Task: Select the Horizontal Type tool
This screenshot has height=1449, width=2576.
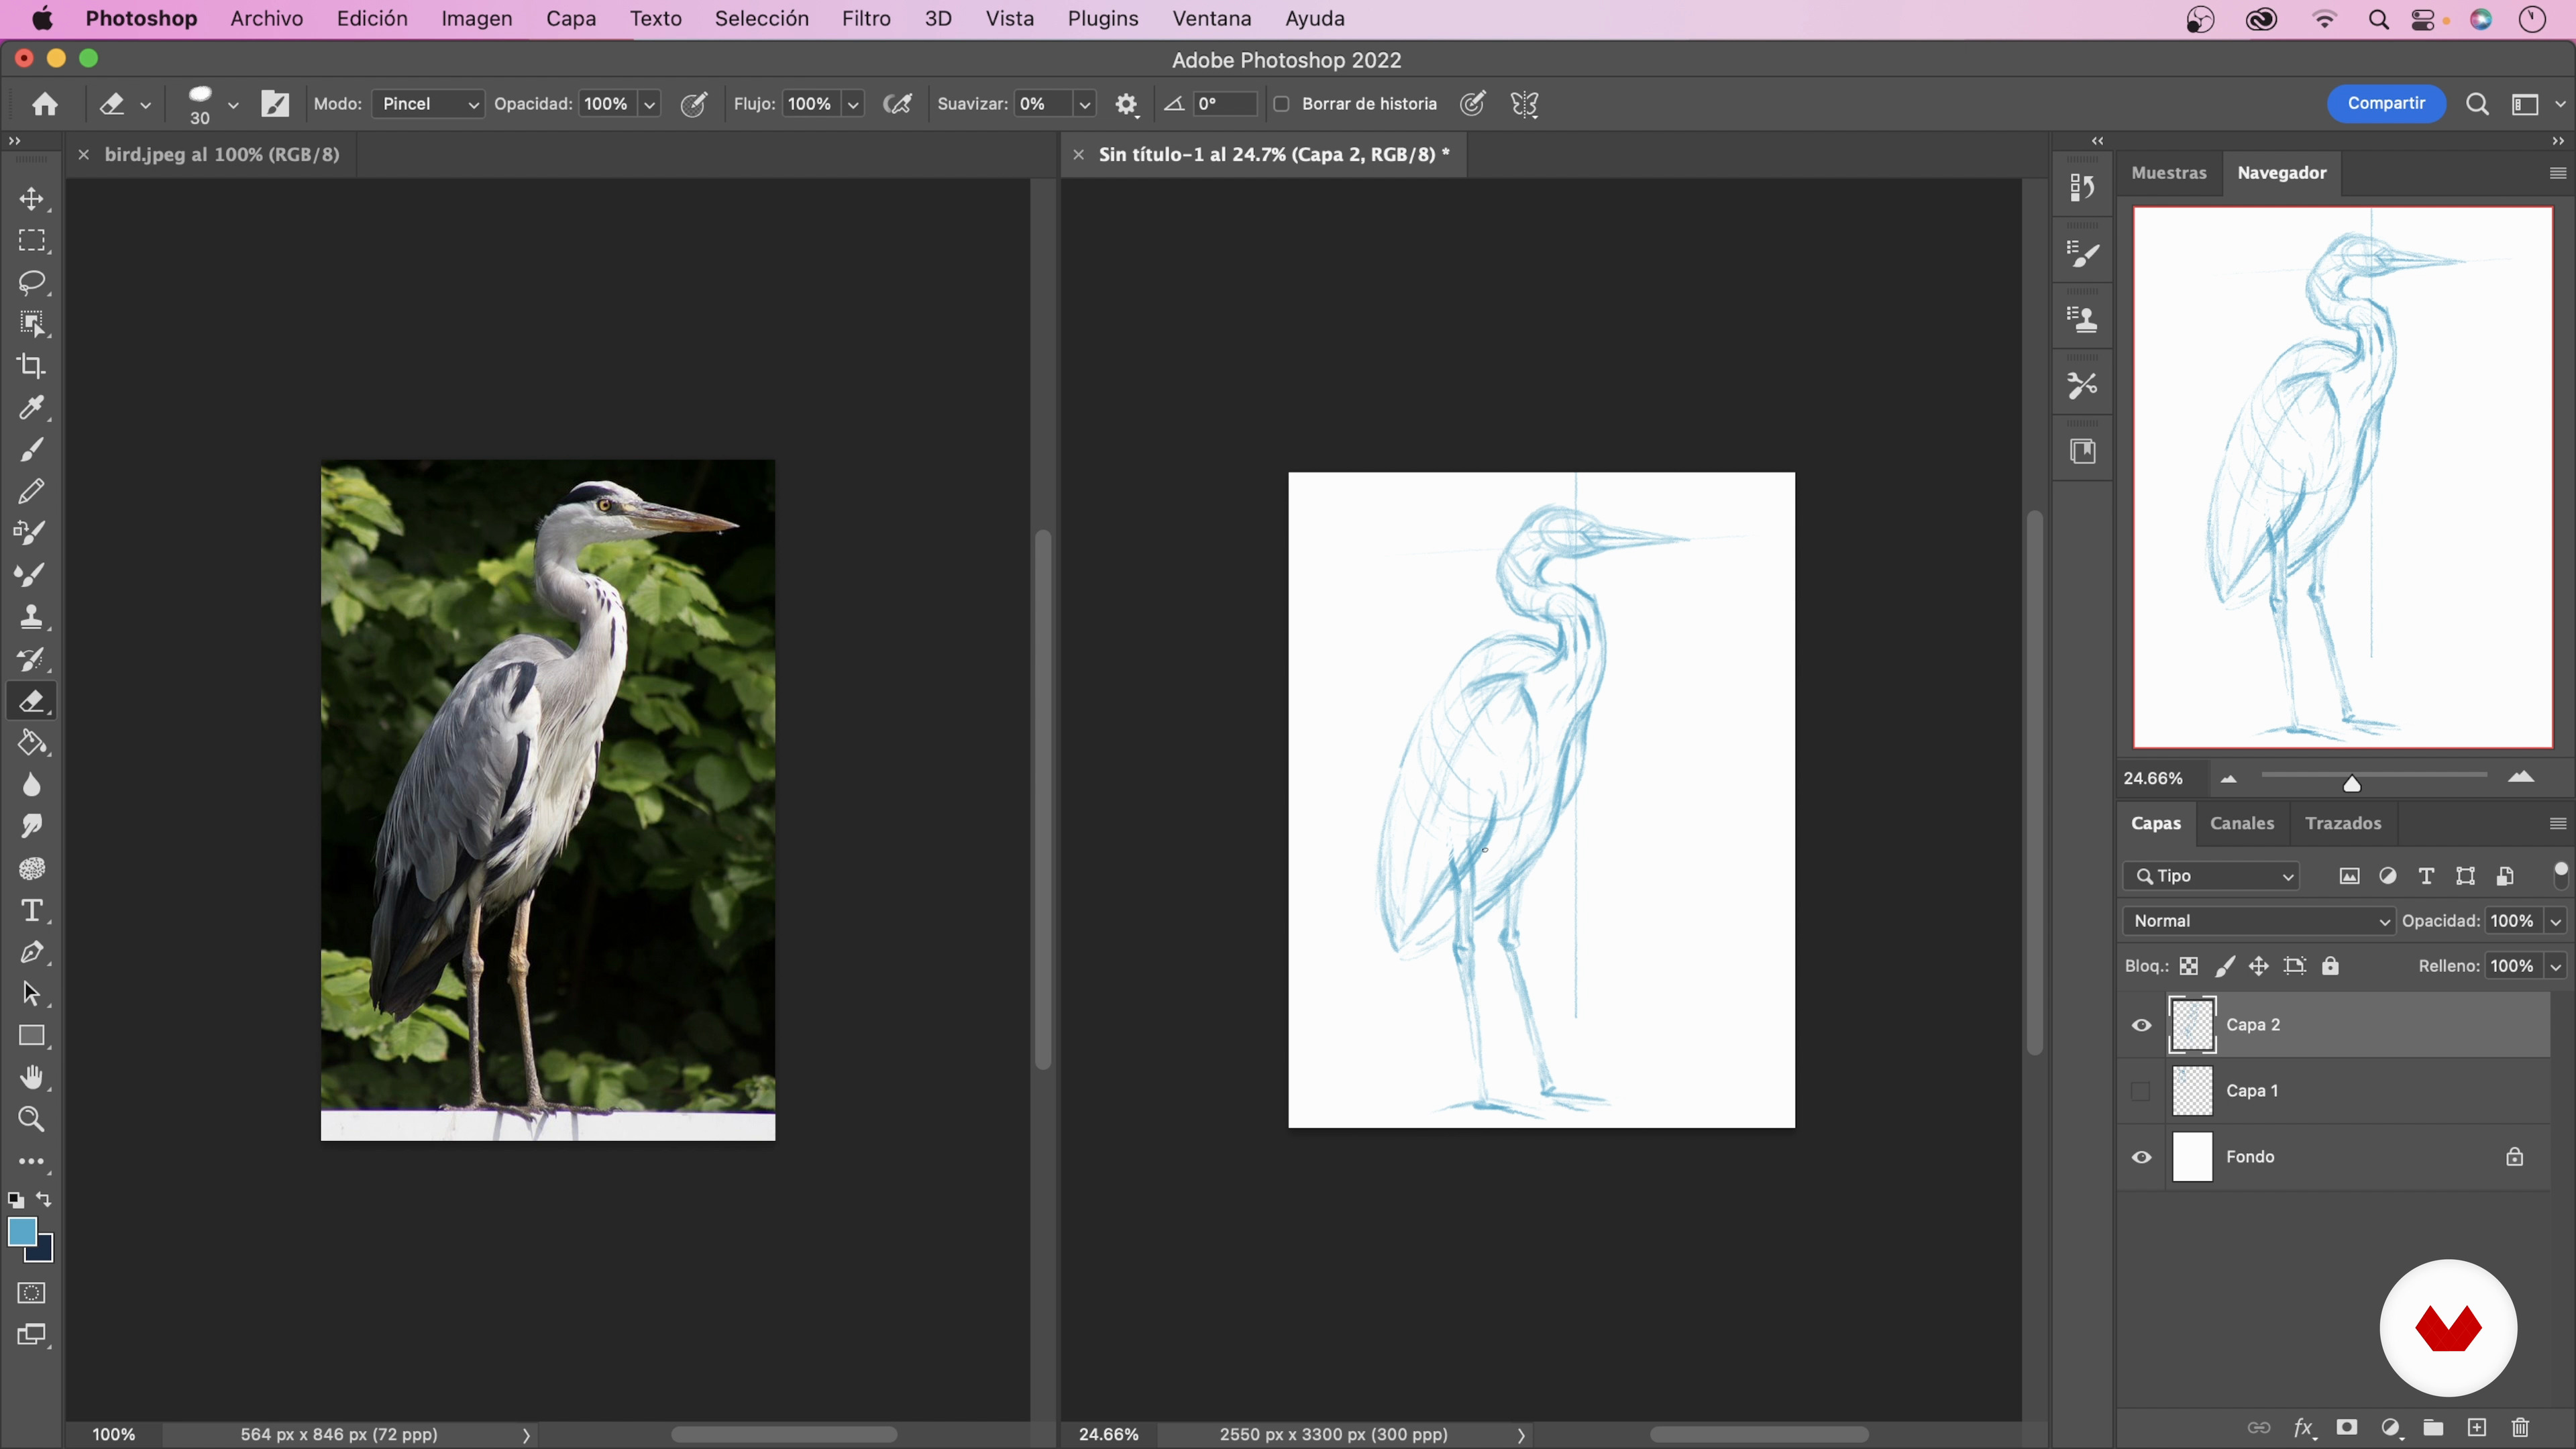Action: pos(32,911)
